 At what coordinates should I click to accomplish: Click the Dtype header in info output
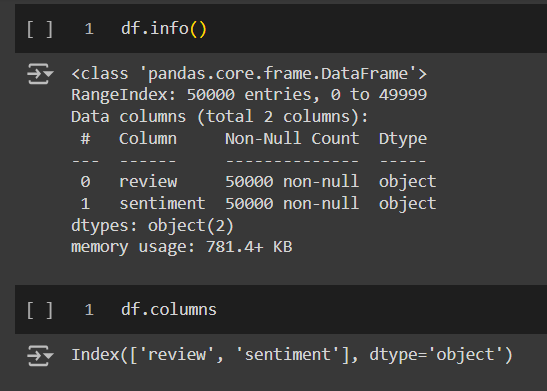tap(403, 139)
